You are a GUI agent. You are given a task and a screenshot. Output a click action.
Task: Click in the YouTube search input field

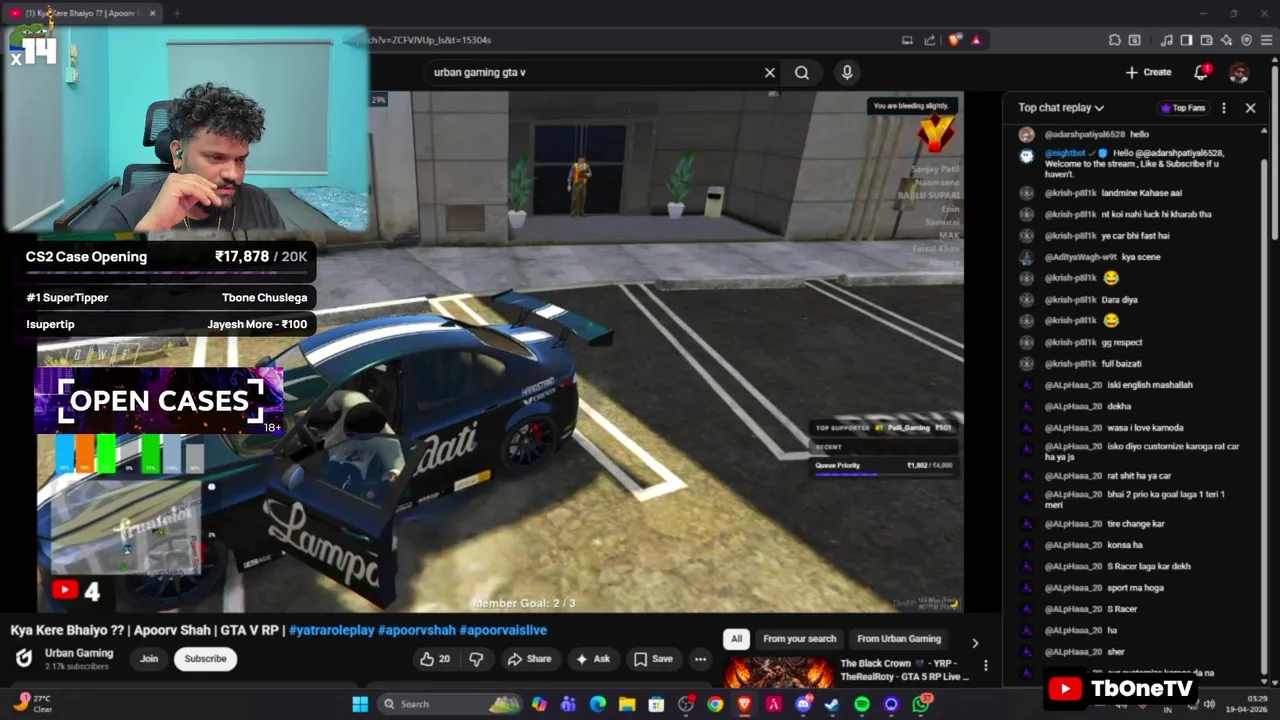(x=590, y=72)
